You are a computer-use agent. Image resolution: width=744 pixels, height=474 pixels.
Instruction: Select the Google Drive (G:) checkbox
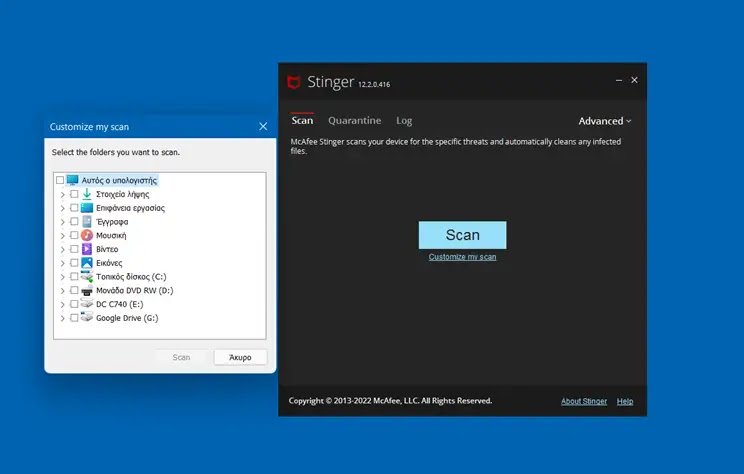74,318
